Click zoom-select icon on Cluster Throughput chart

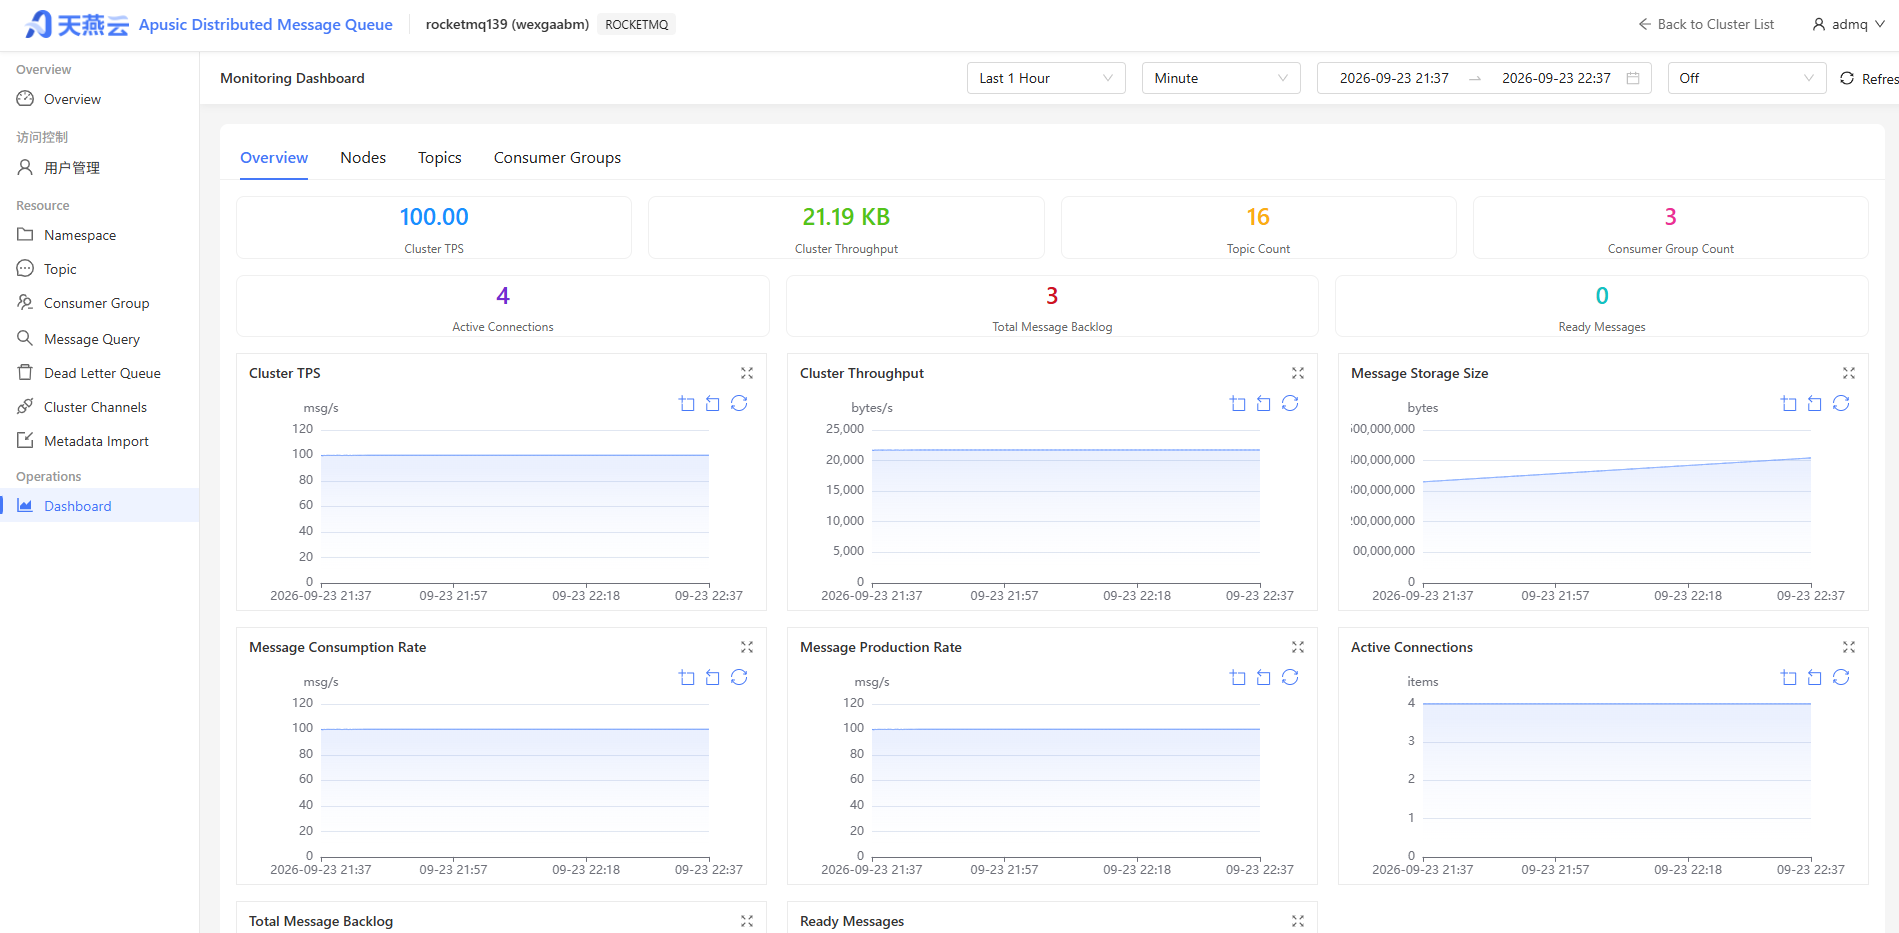click(x=1238, y=403)
